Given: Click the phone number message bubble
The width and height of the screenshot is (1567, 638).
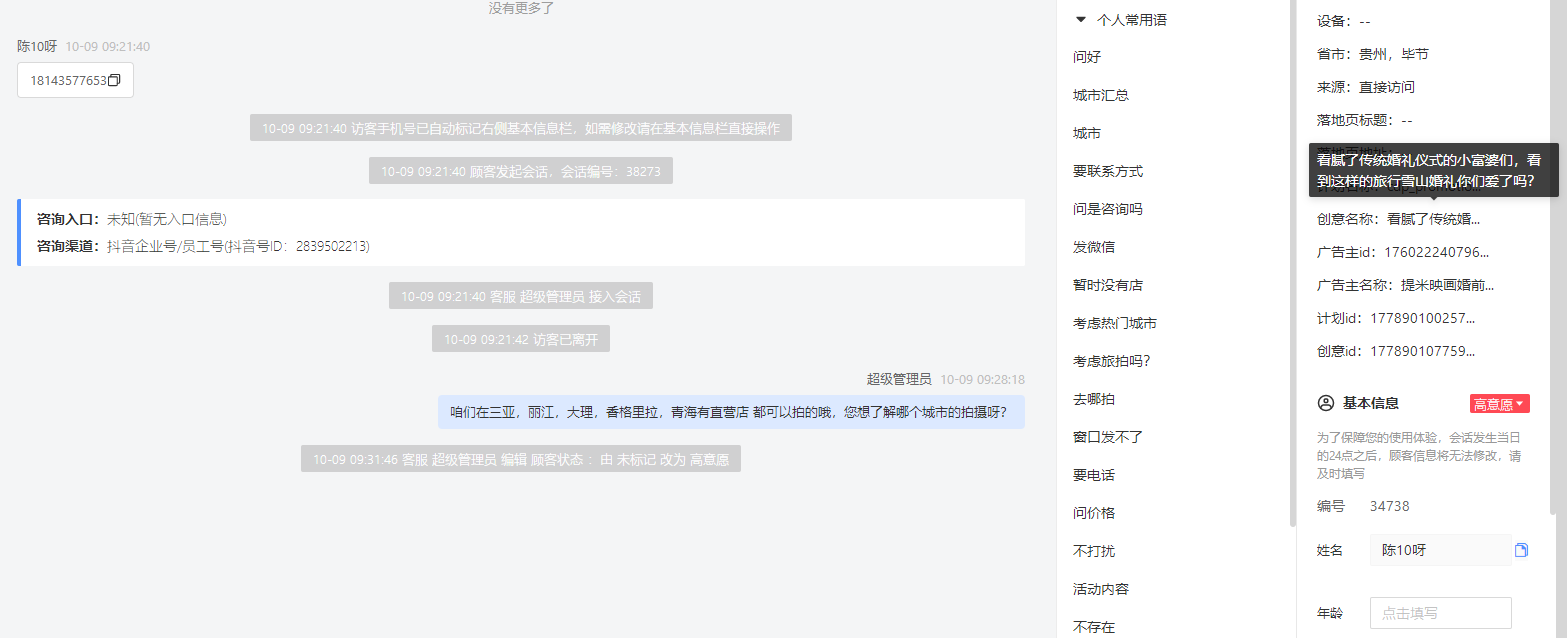Looking at the screenshot, I should 75,80.
